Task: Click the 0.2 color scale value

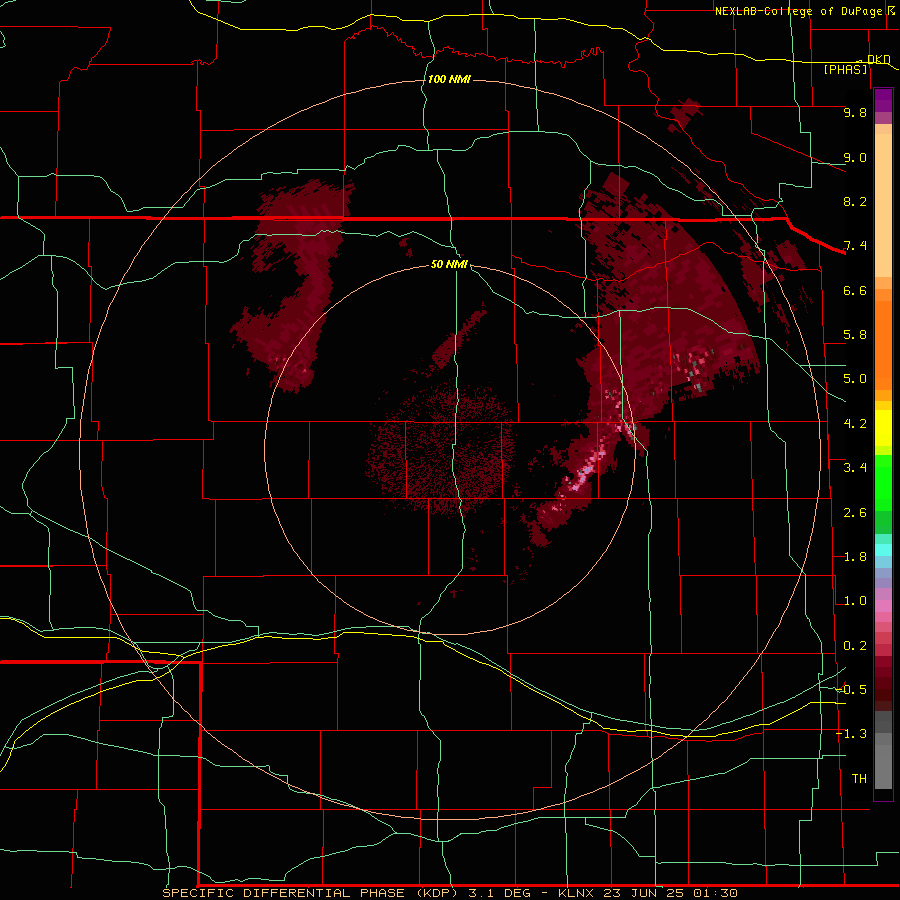Action: [x=855, y=646]
